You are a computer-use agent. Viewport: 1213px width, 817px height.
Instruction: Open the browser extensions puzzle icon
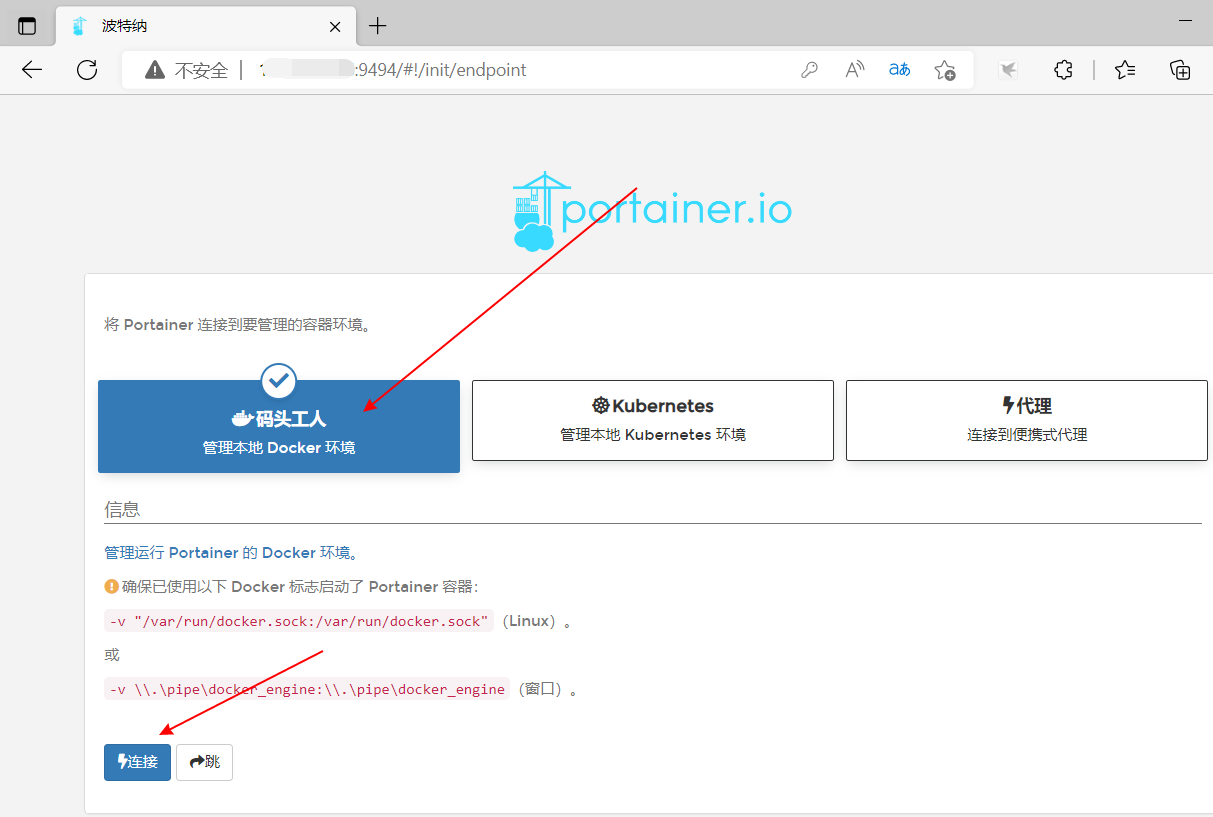coord(1064,70)
